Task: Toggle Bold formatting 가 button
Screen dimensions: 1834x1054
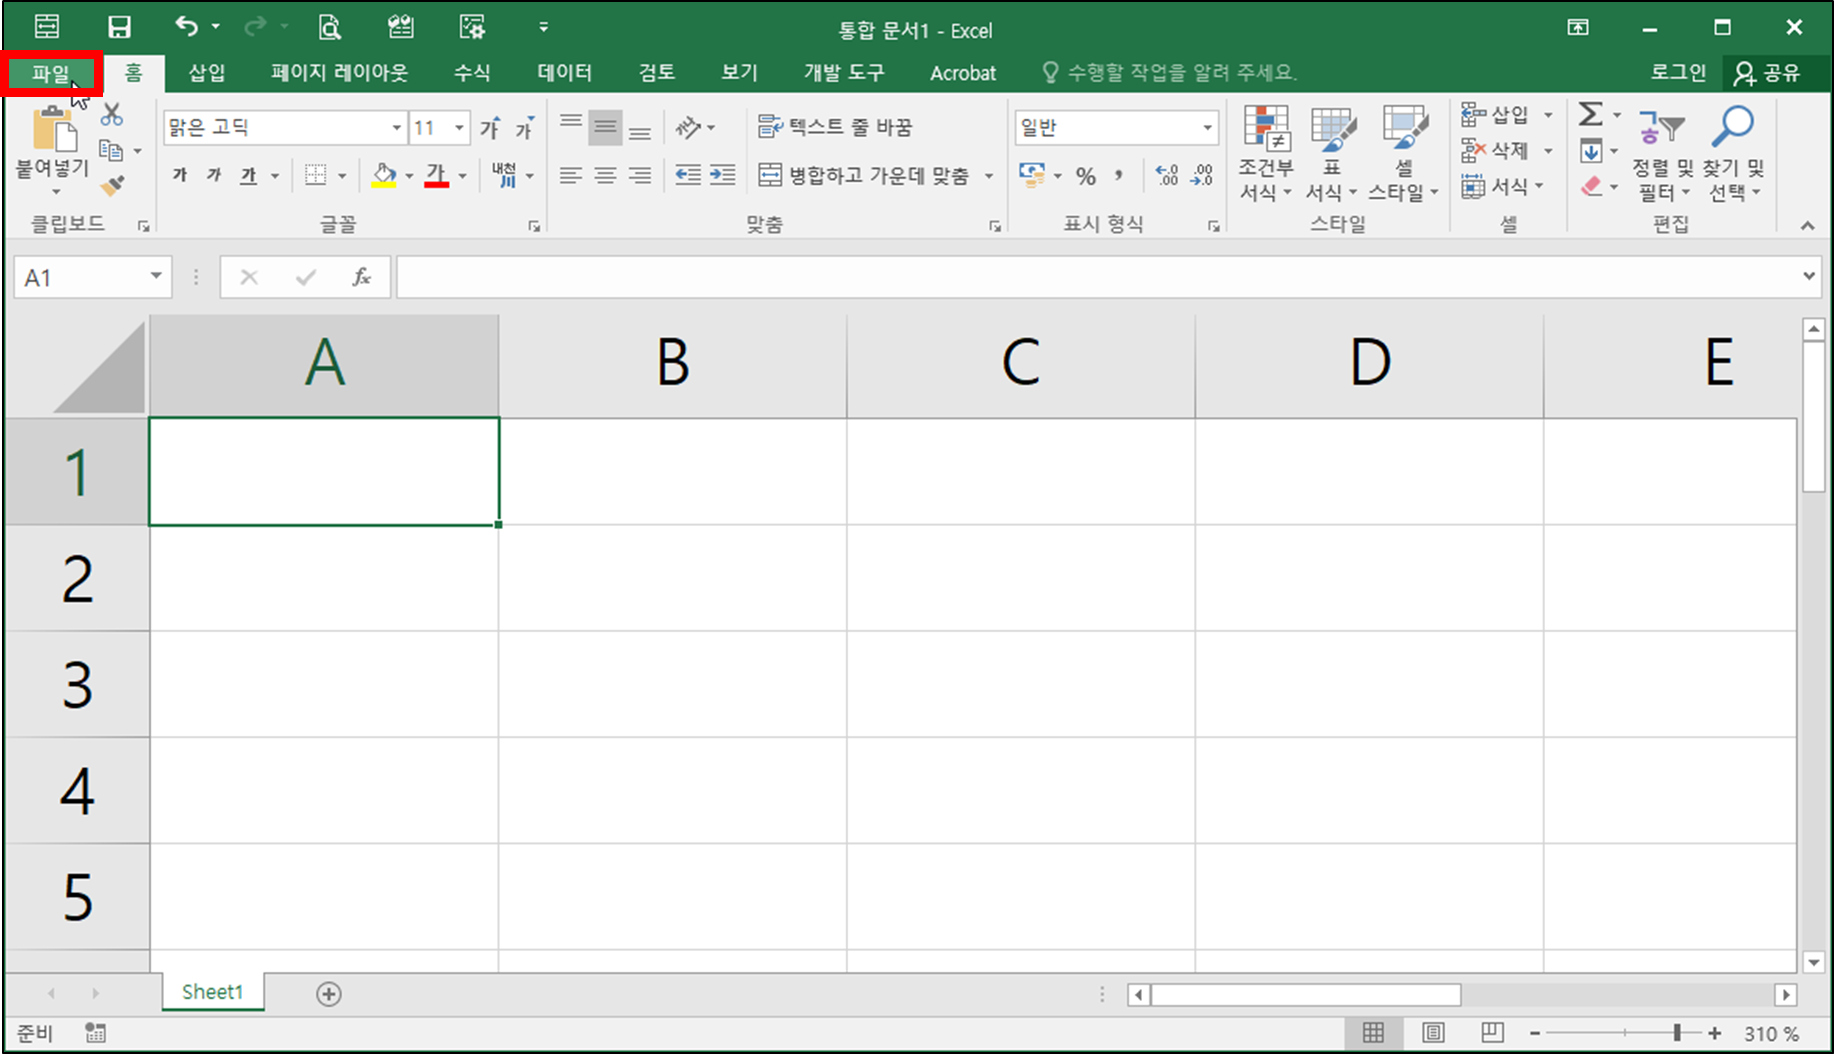Action: point(180,175)
